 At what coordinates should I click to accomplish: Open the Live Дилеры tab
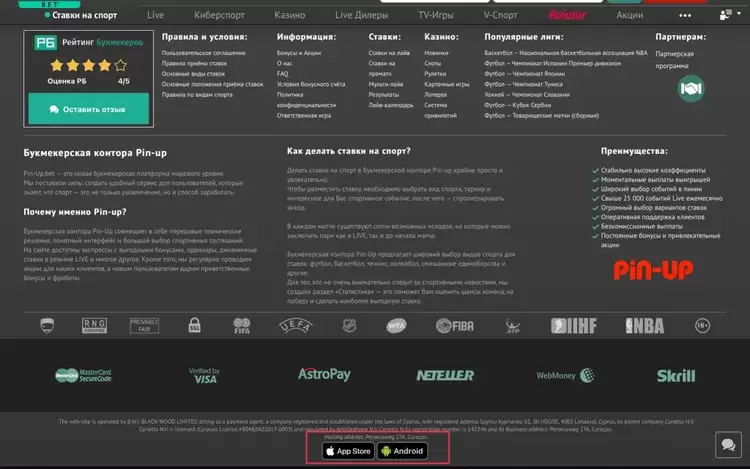[362, 15]
